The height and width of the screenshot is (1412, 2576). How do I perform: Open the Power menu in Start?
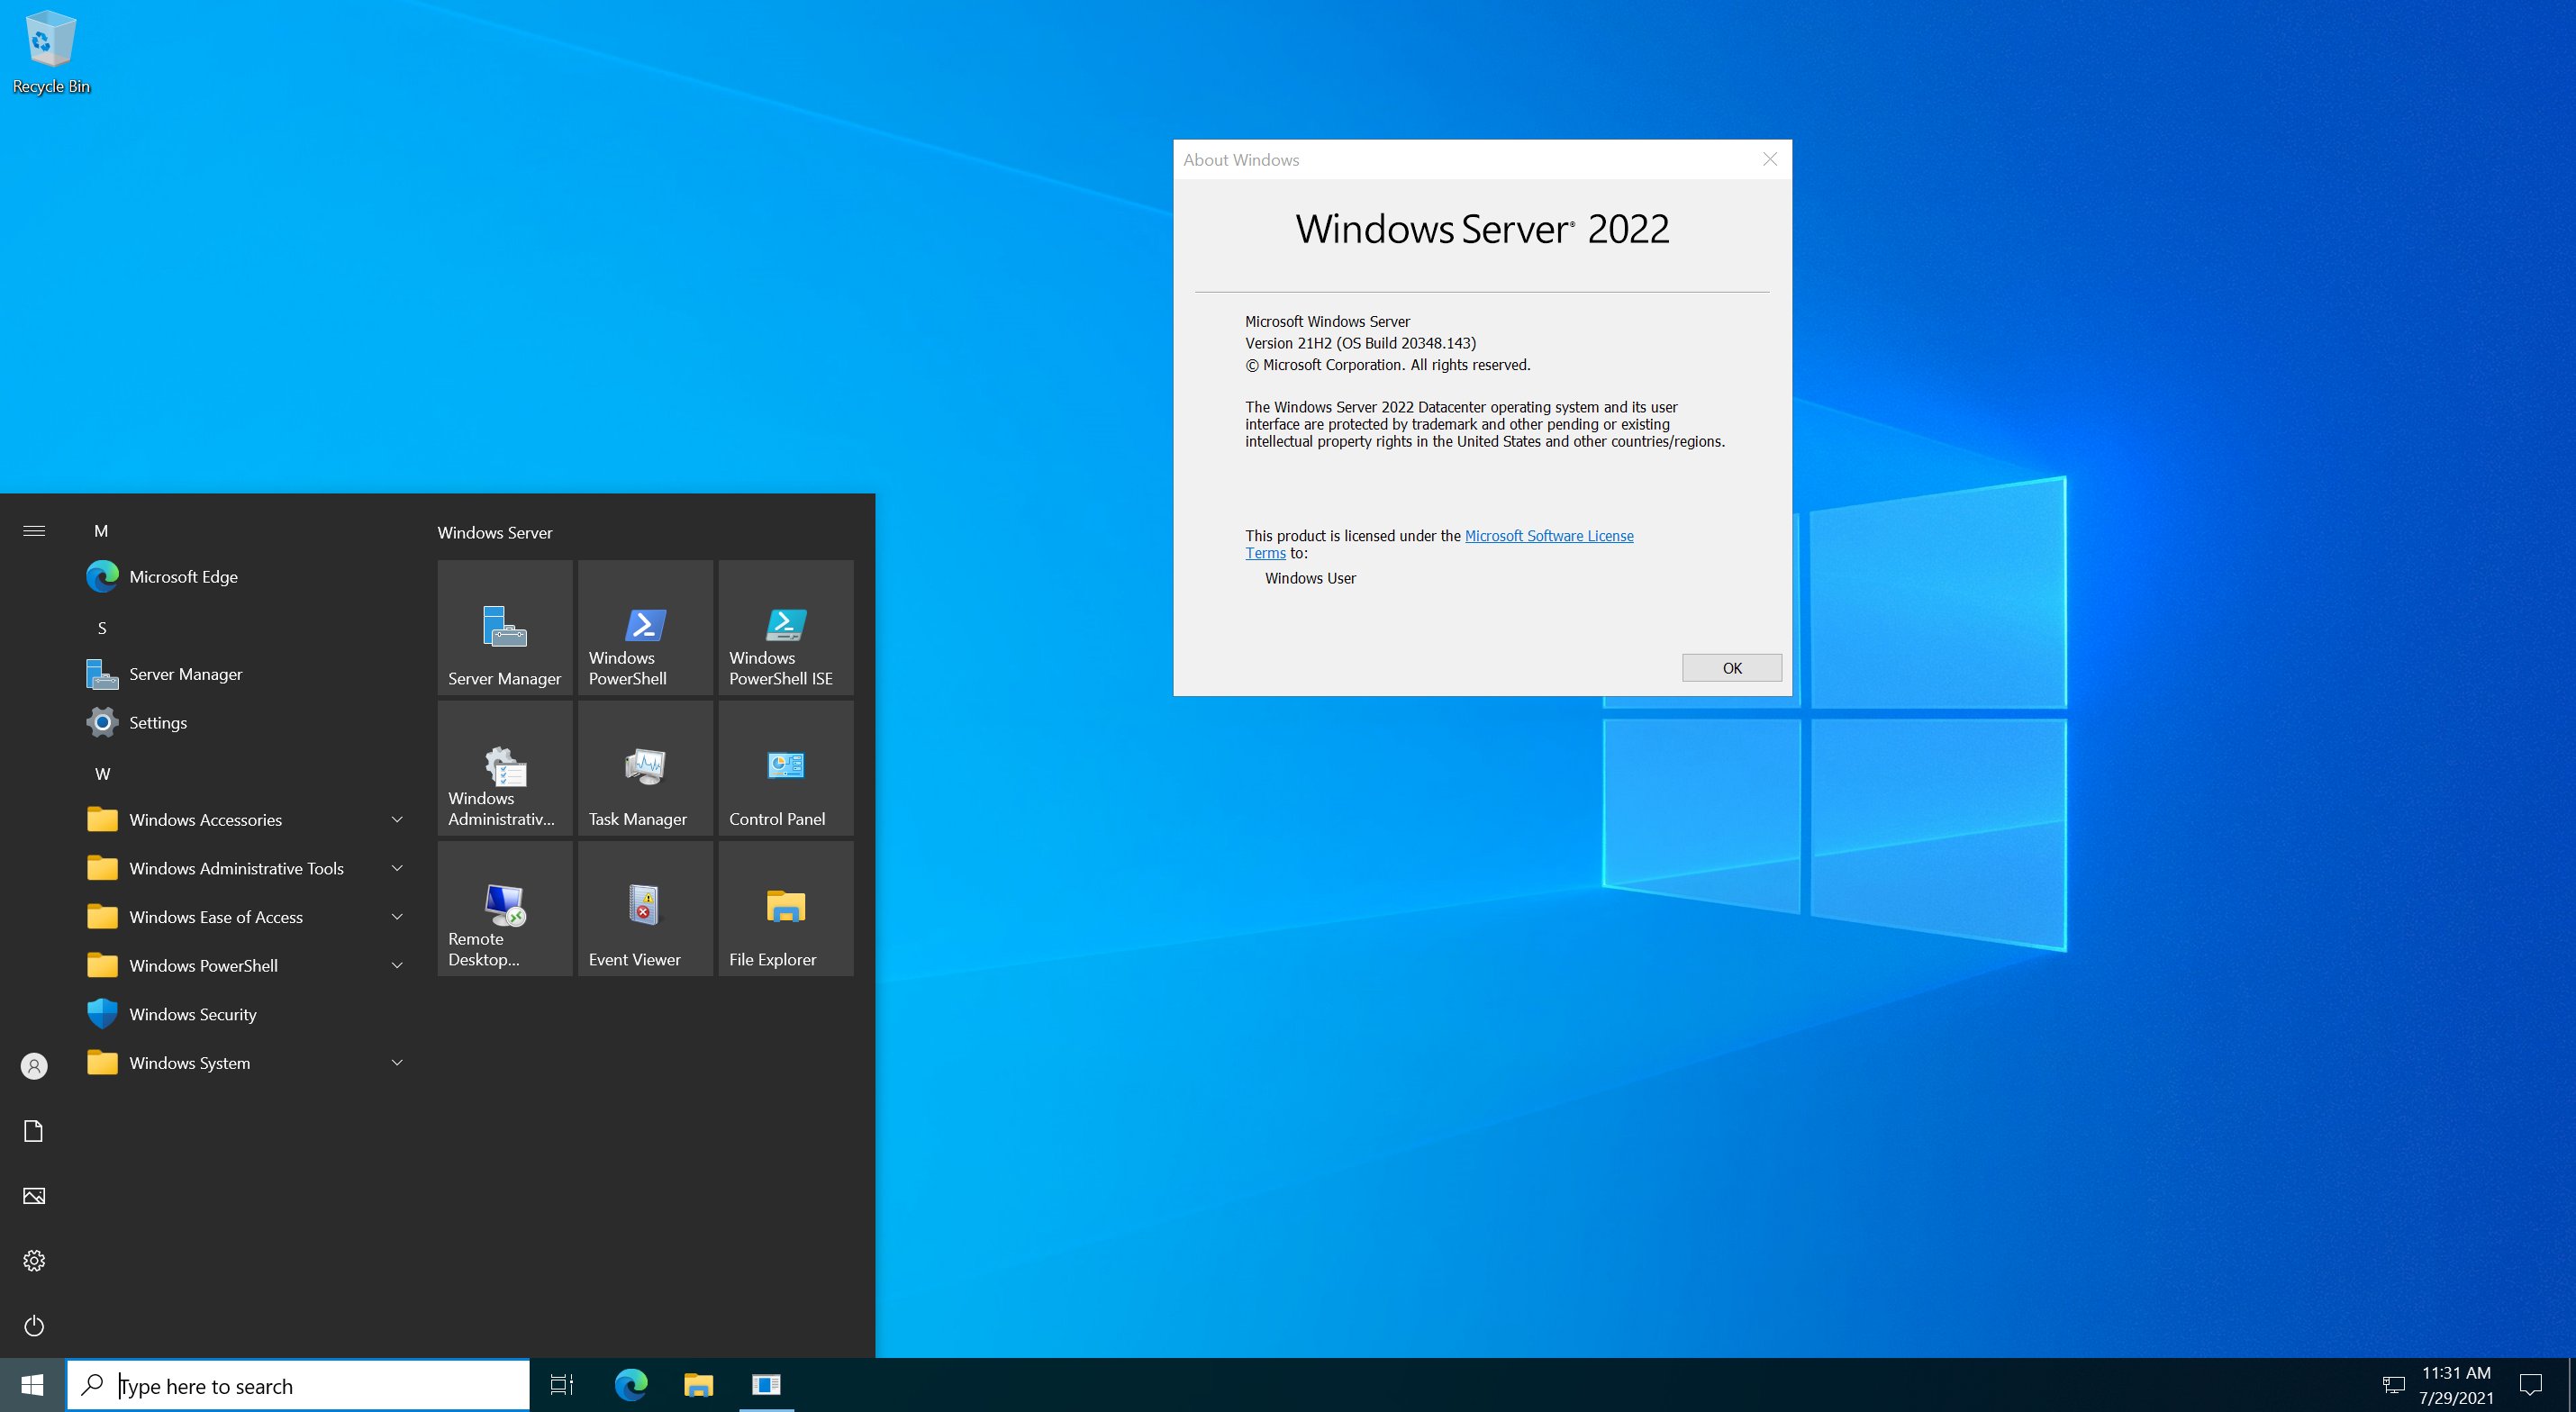click(x=34, y=1326)
